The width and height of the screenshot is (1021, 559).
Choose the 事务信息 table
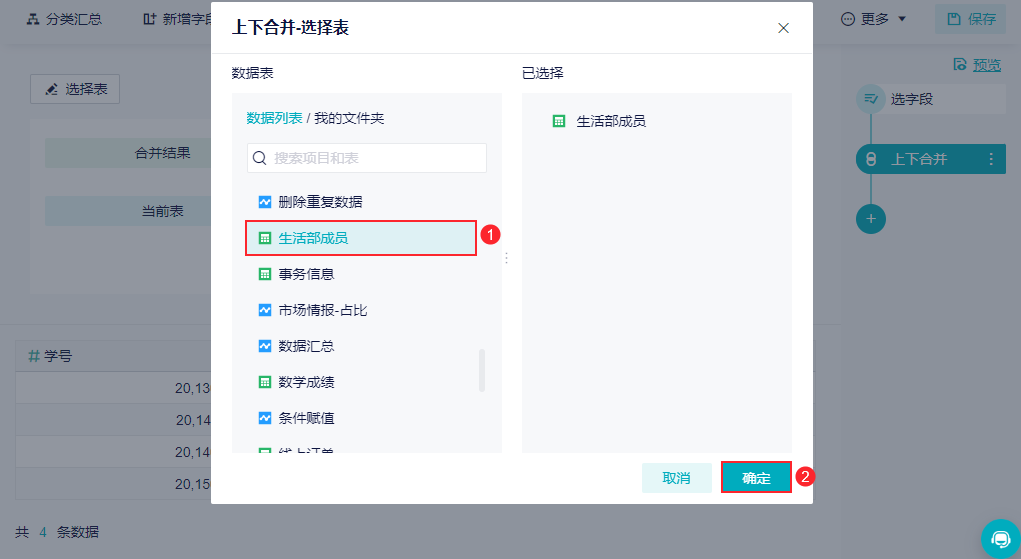pos(306,274)
